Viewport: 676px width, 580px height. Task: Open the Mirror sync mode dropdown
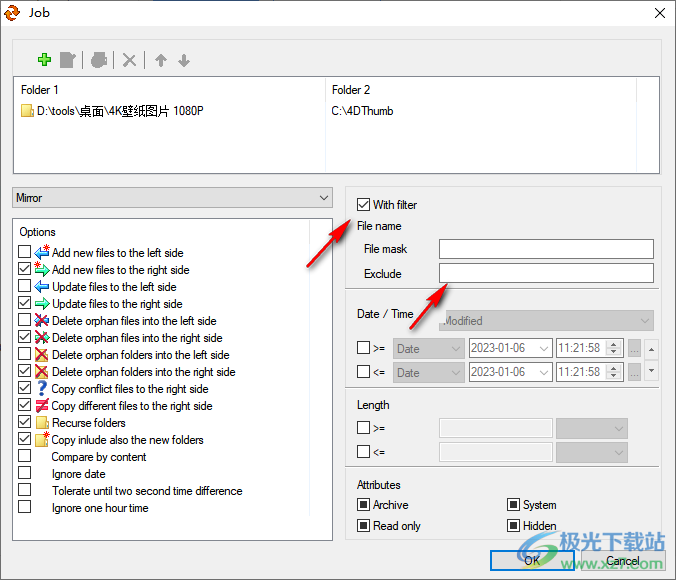(172, 198)
